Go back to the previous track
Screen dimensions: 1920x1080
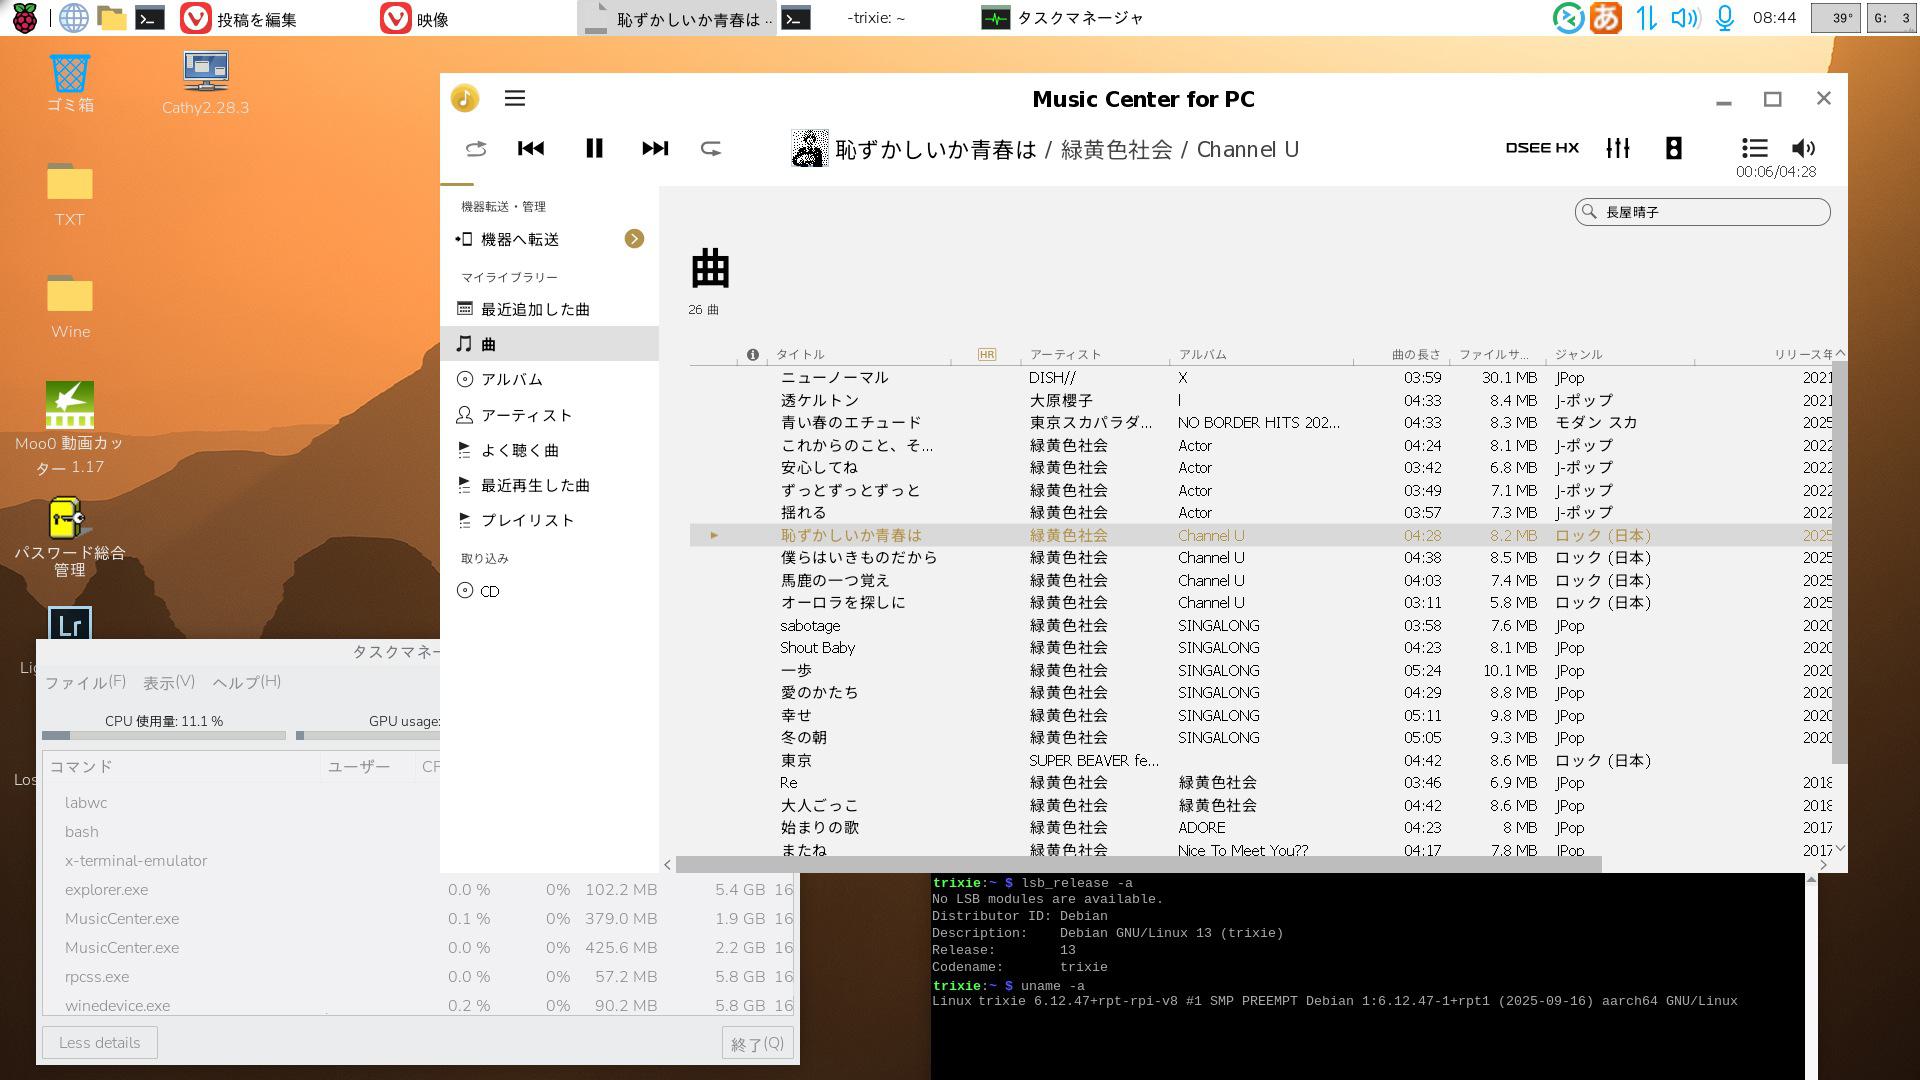tap(531, 148)
